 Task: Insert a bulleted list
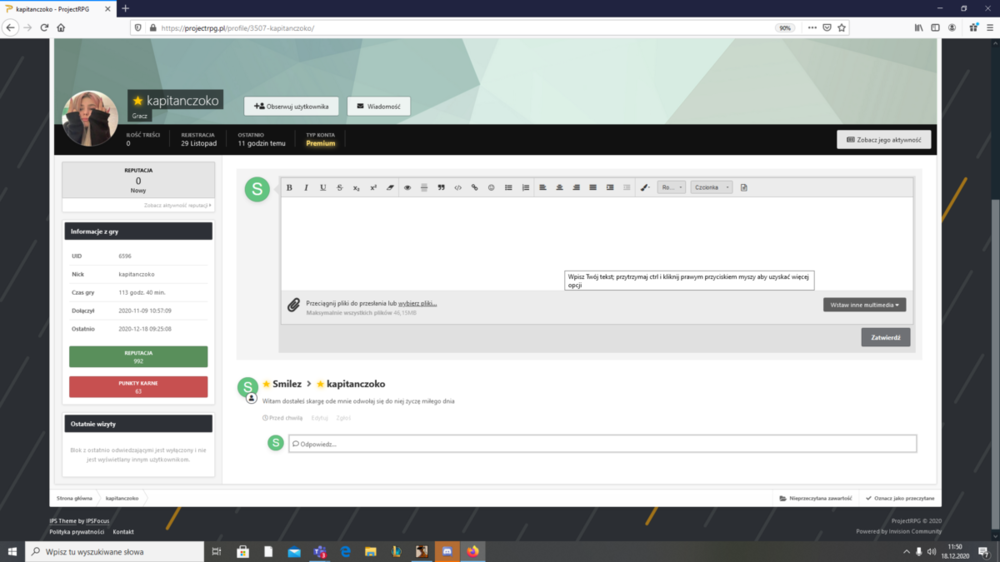tap(508, 188)
